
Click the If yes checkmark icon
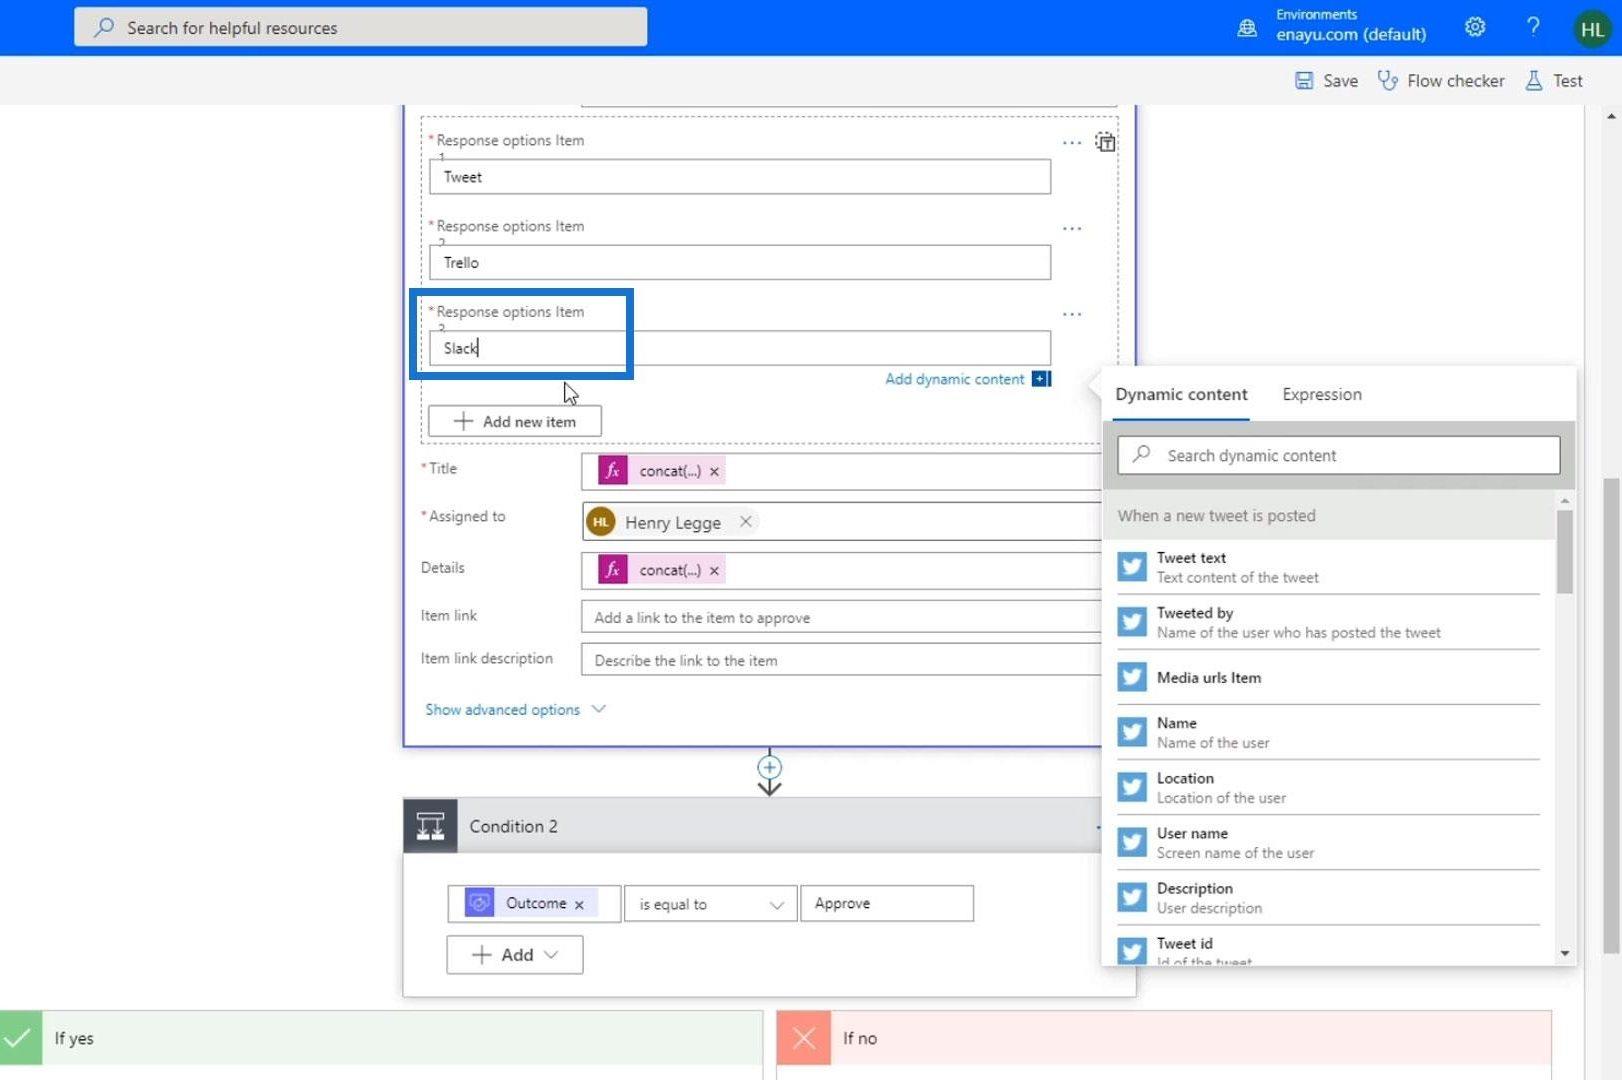click(x=20, y=1038)
